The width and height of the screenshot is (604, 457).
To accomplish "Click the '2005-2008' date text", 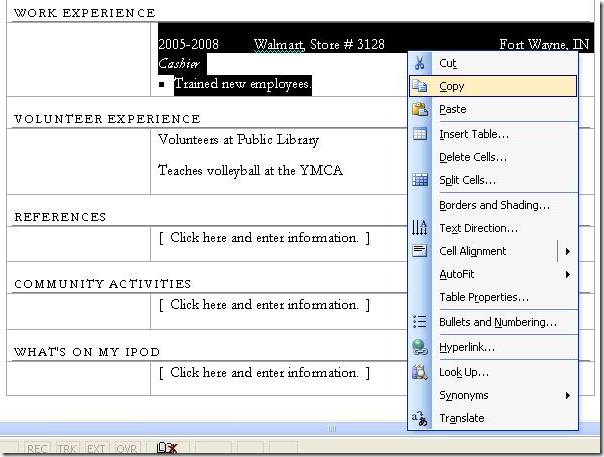I will coord(188,44).
